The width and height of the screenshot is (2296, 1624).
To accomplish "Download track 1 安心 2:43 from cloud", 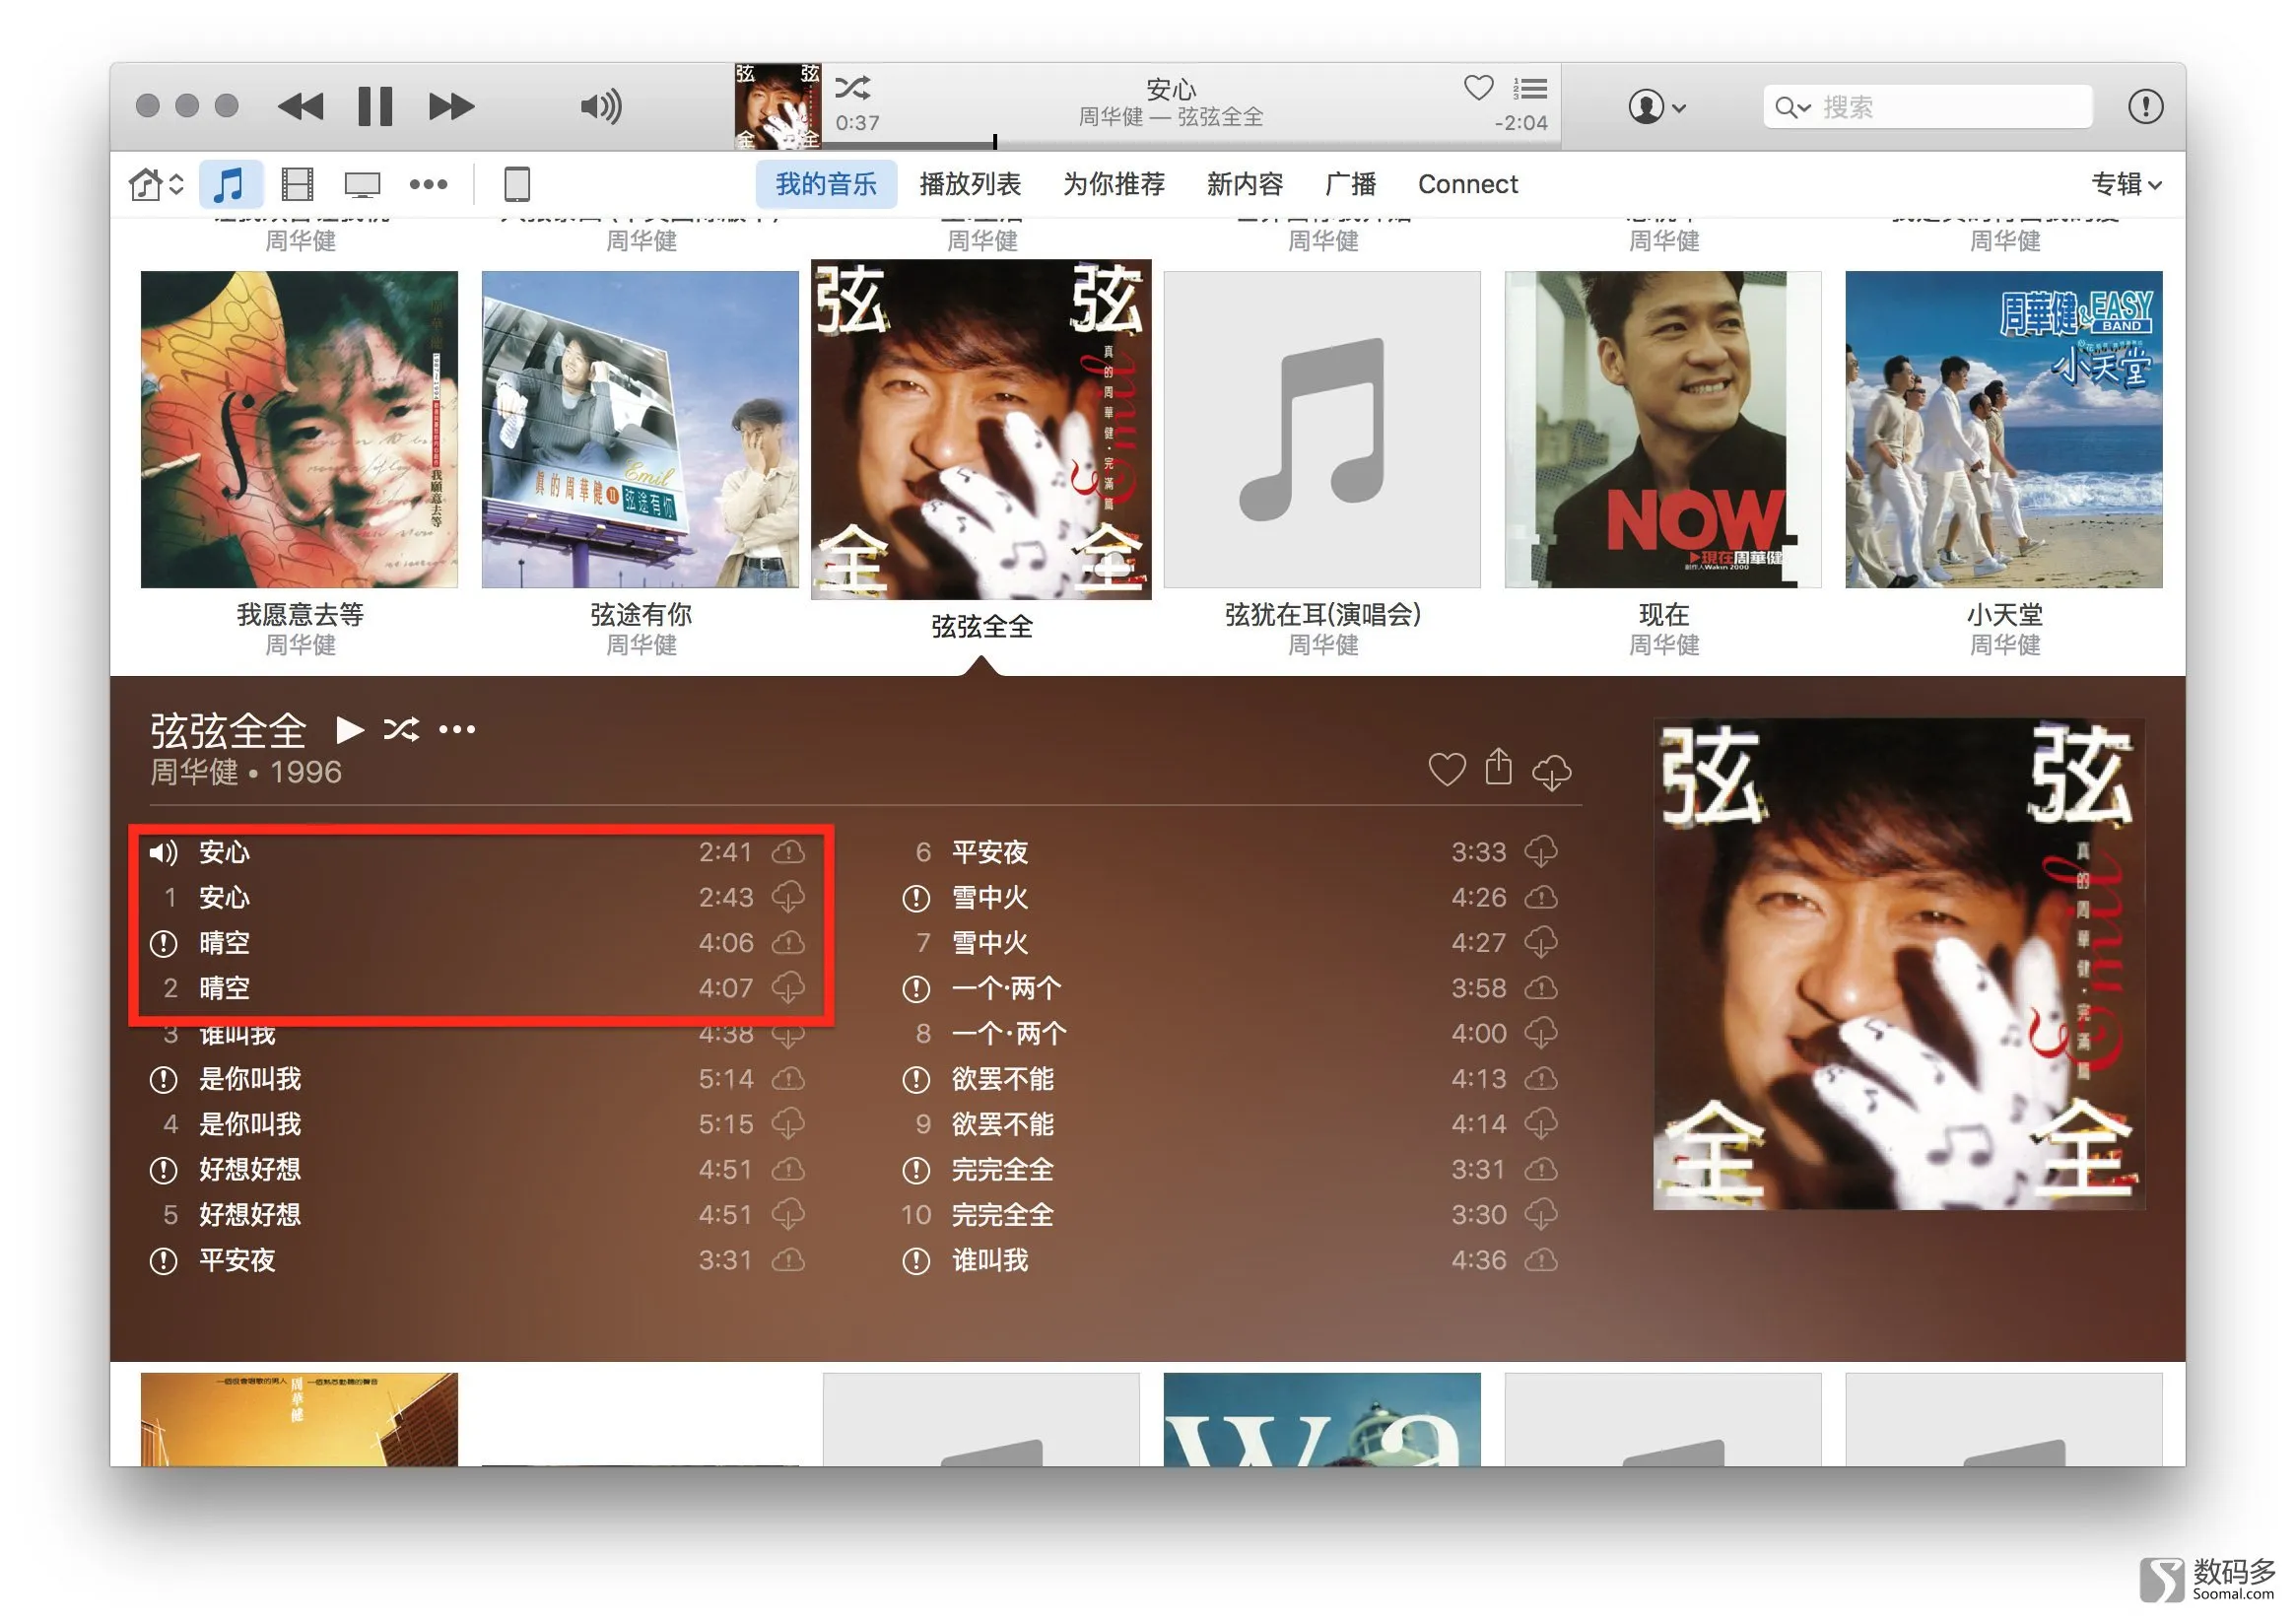I will point(788,897).
